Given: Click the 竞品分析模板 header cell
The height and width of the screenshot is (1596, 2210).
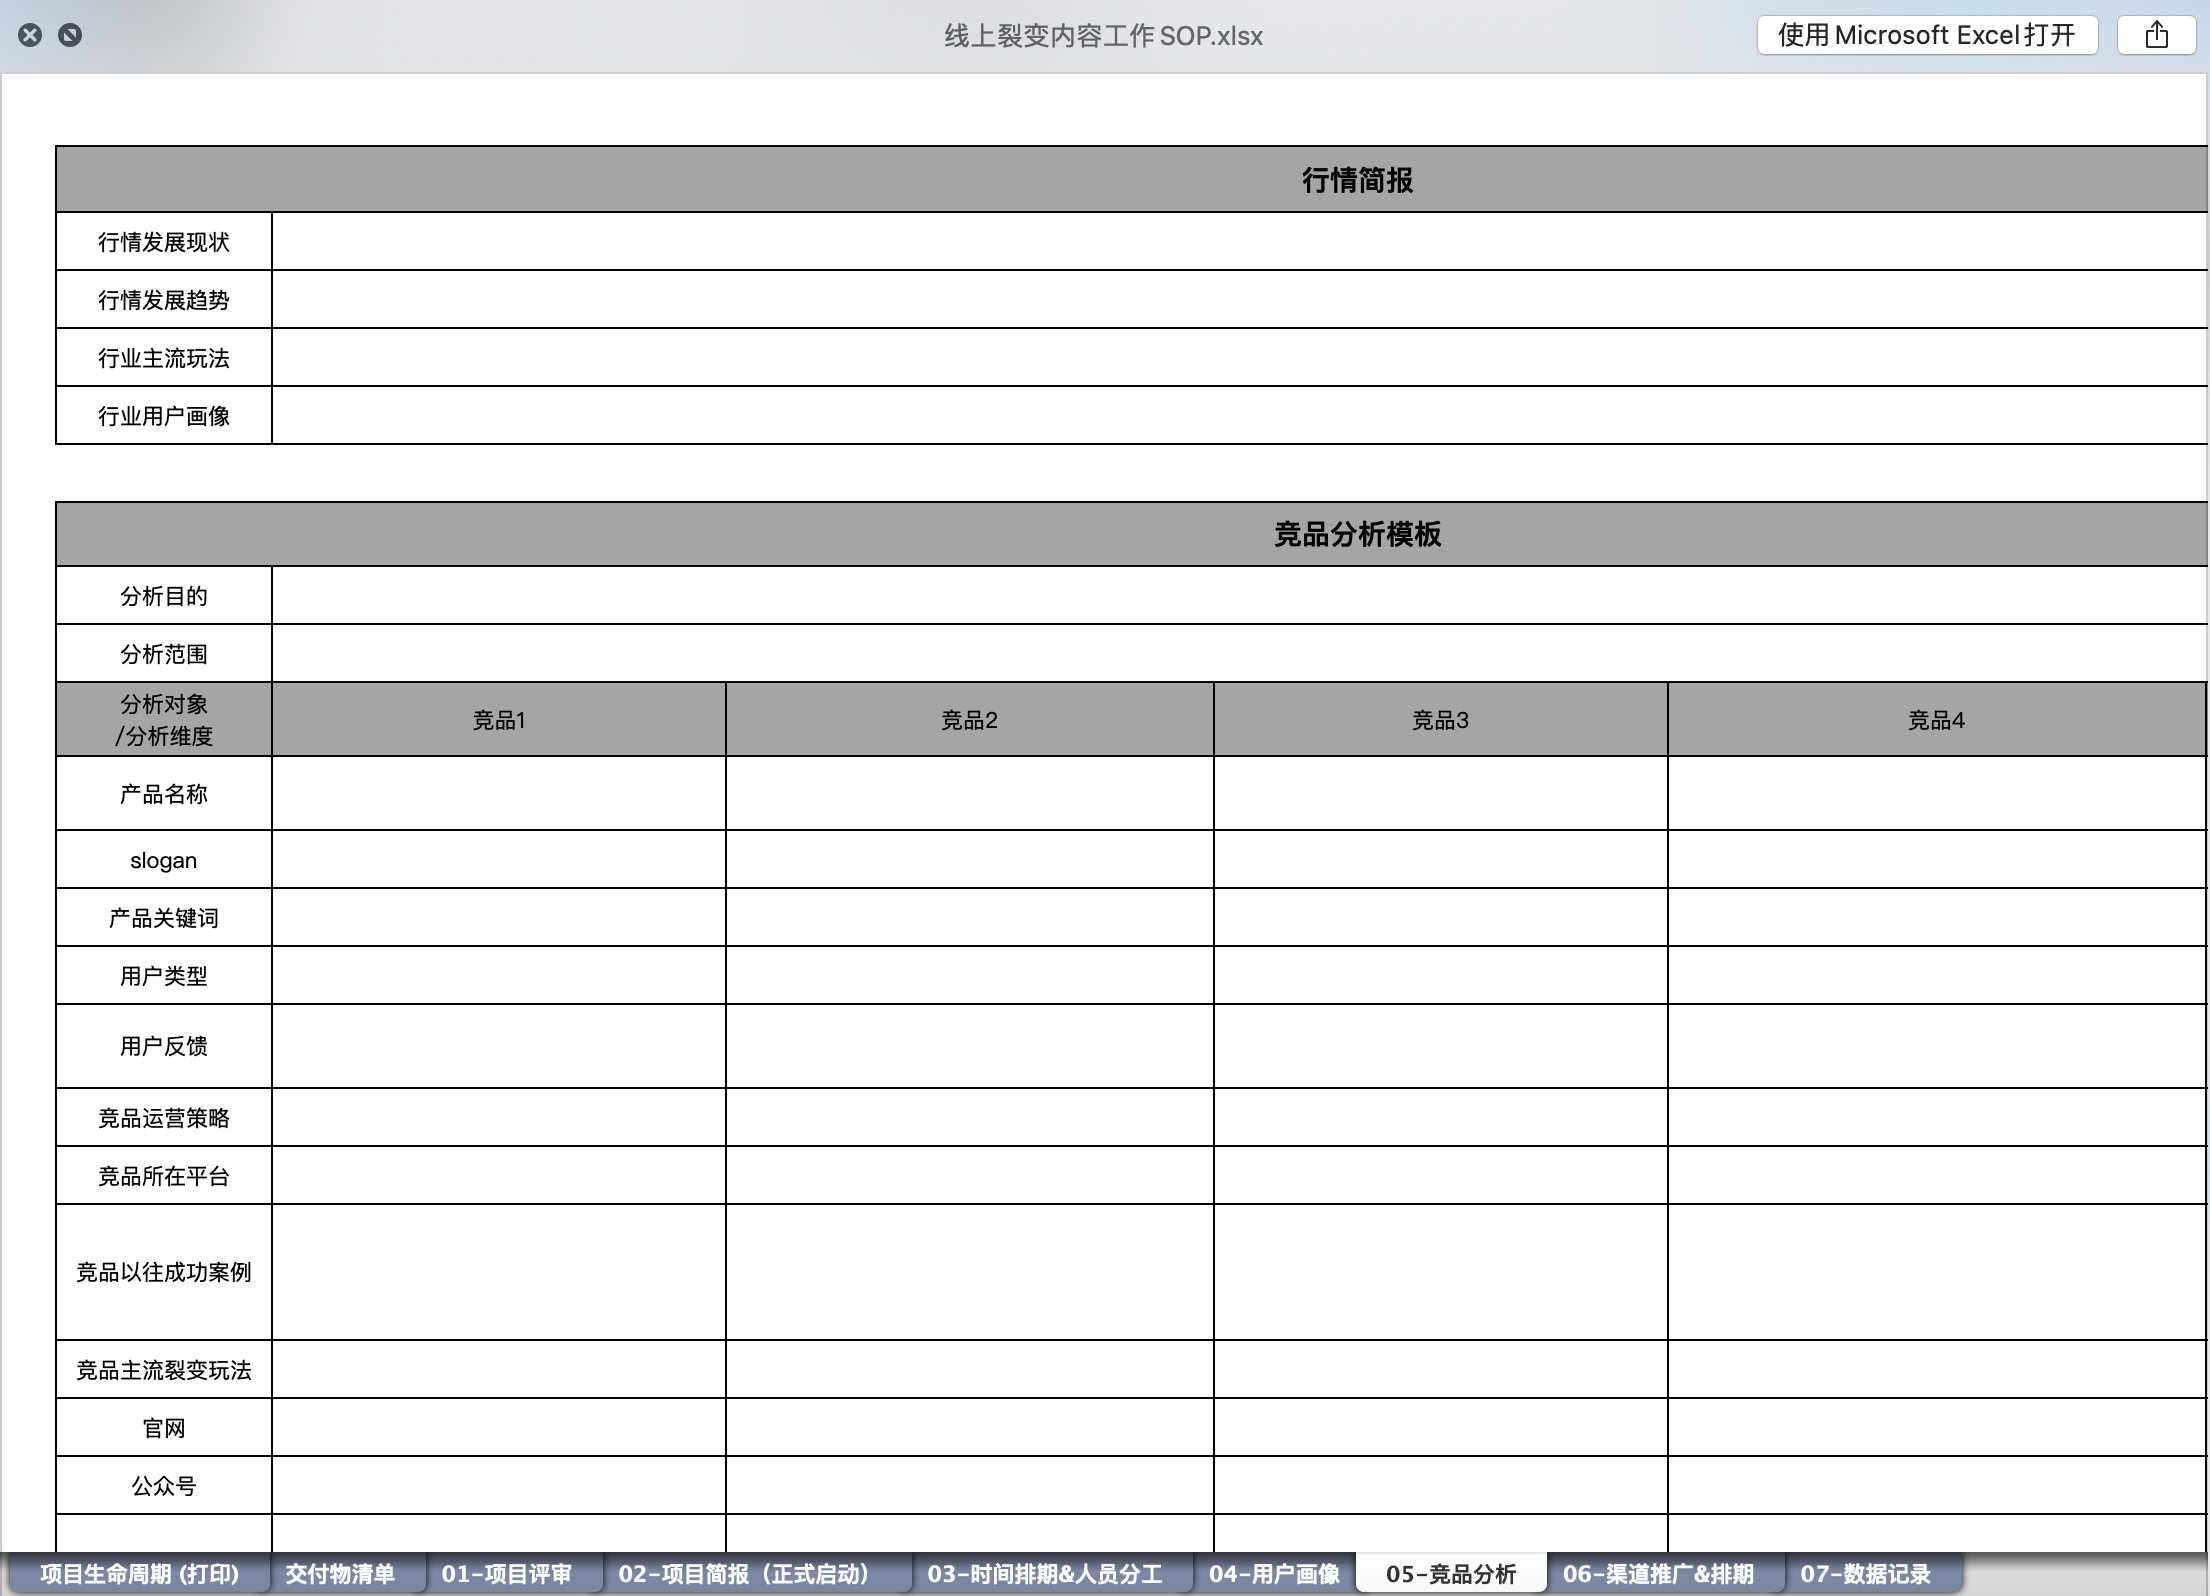Looking at the screenshot, I should tap(1356, 535).
